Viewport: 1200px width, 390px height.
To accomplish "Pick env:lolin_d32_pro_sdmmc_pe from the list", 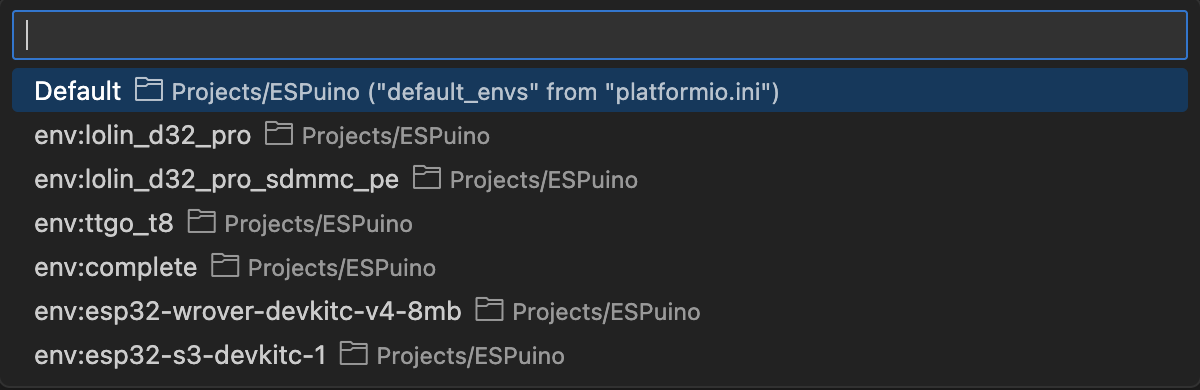I will click(600, 179).
